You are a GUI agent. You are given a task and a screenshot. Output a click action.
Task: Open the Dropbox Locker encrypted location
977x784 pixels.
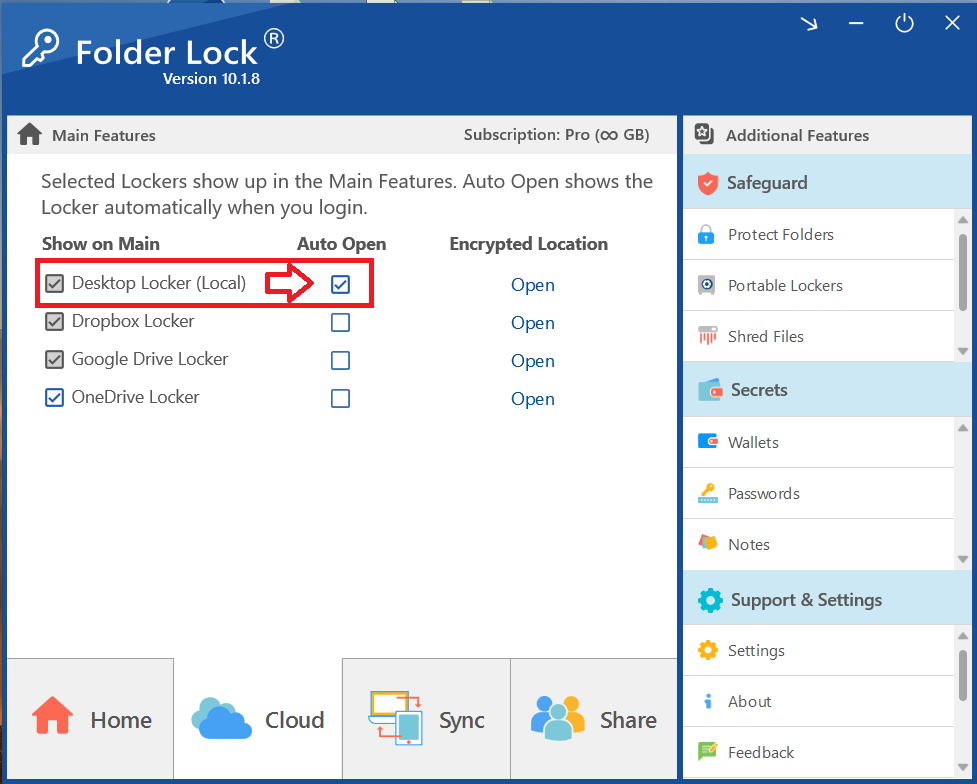pos(532,322)
